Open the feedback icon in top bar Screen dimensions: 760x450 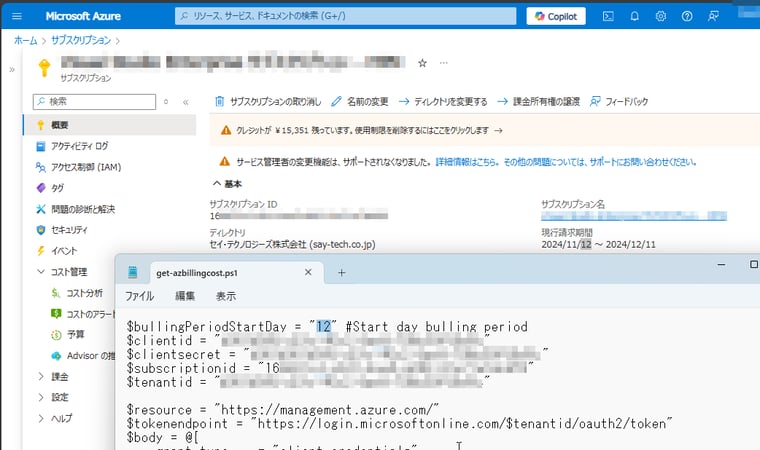(713, 16)
